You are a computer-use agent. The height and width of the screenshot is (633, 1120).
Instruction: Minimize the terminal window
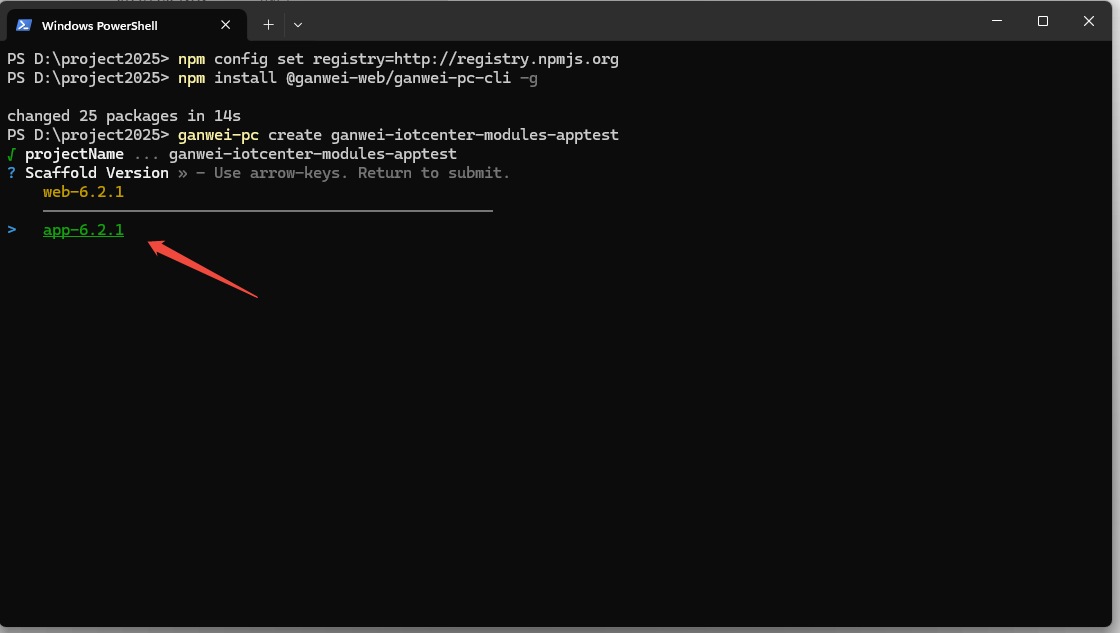click(997, 21)
